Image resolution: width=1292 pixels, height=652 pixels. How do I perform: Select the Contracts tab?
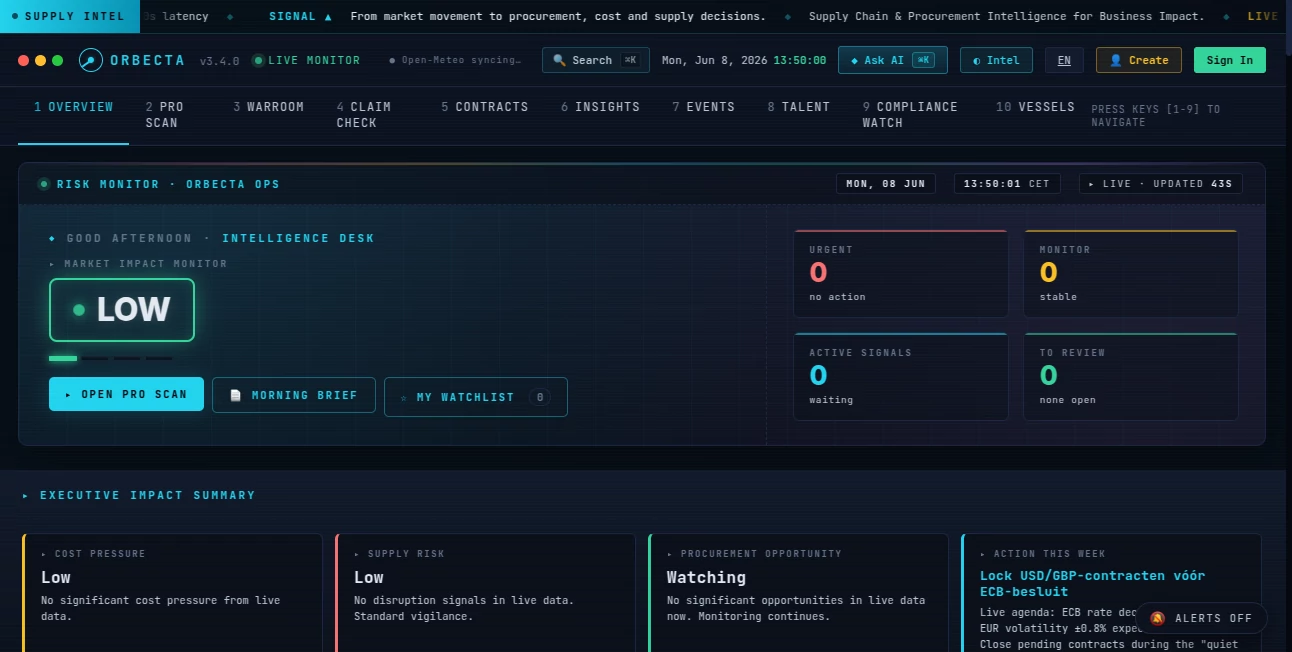[485, 107]
